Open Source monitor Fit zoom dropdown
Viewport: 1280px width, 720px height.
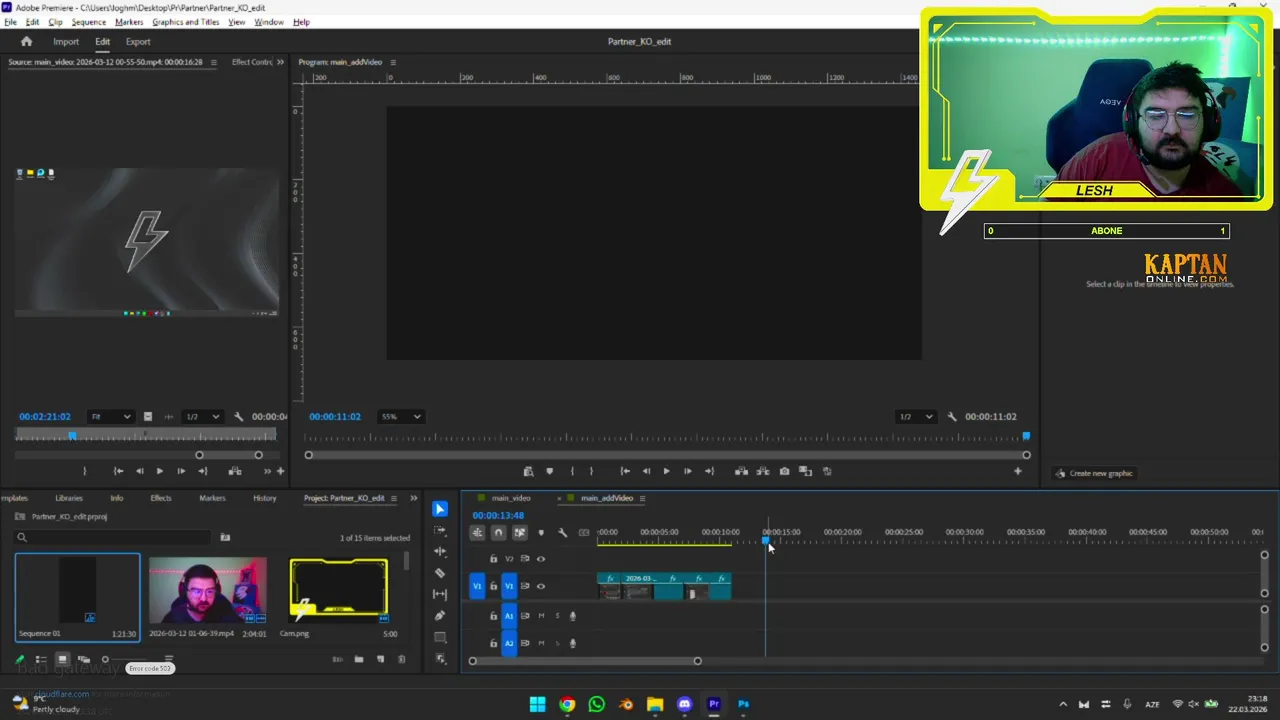click(111, 417)
